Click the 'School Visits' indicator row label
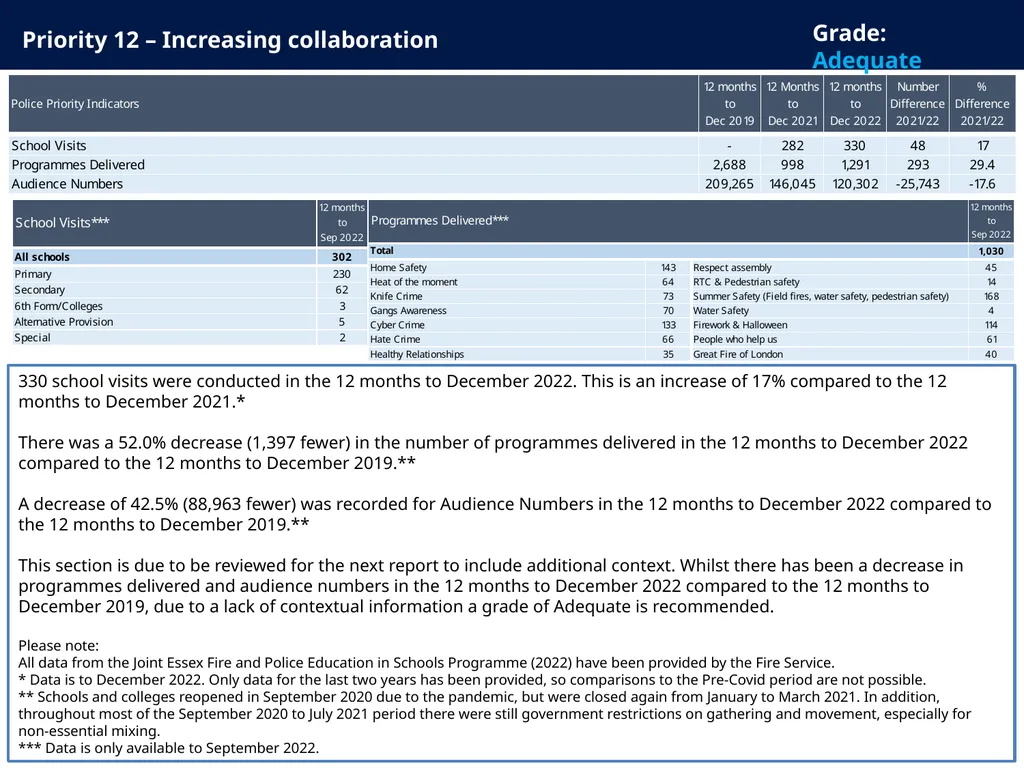This screenshot has height=768, width=1024. (x=49, y=146)
